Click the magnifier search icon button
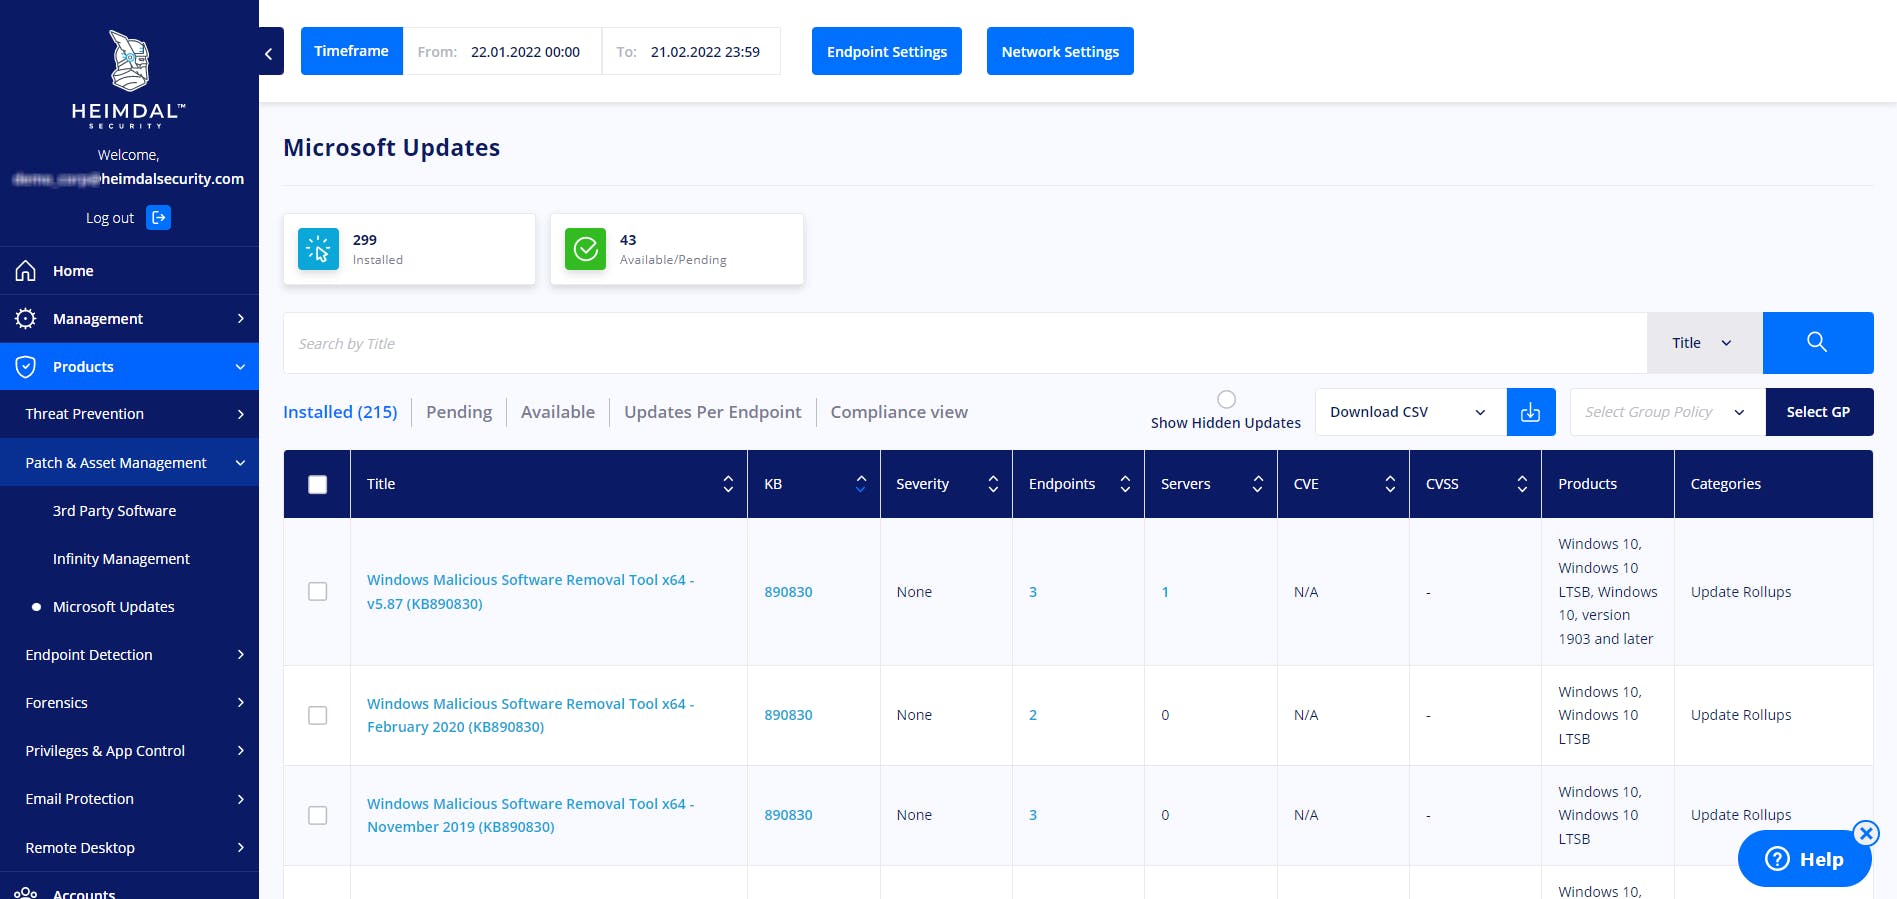This screenshot has height=899, width=1897. point(1817,343)
